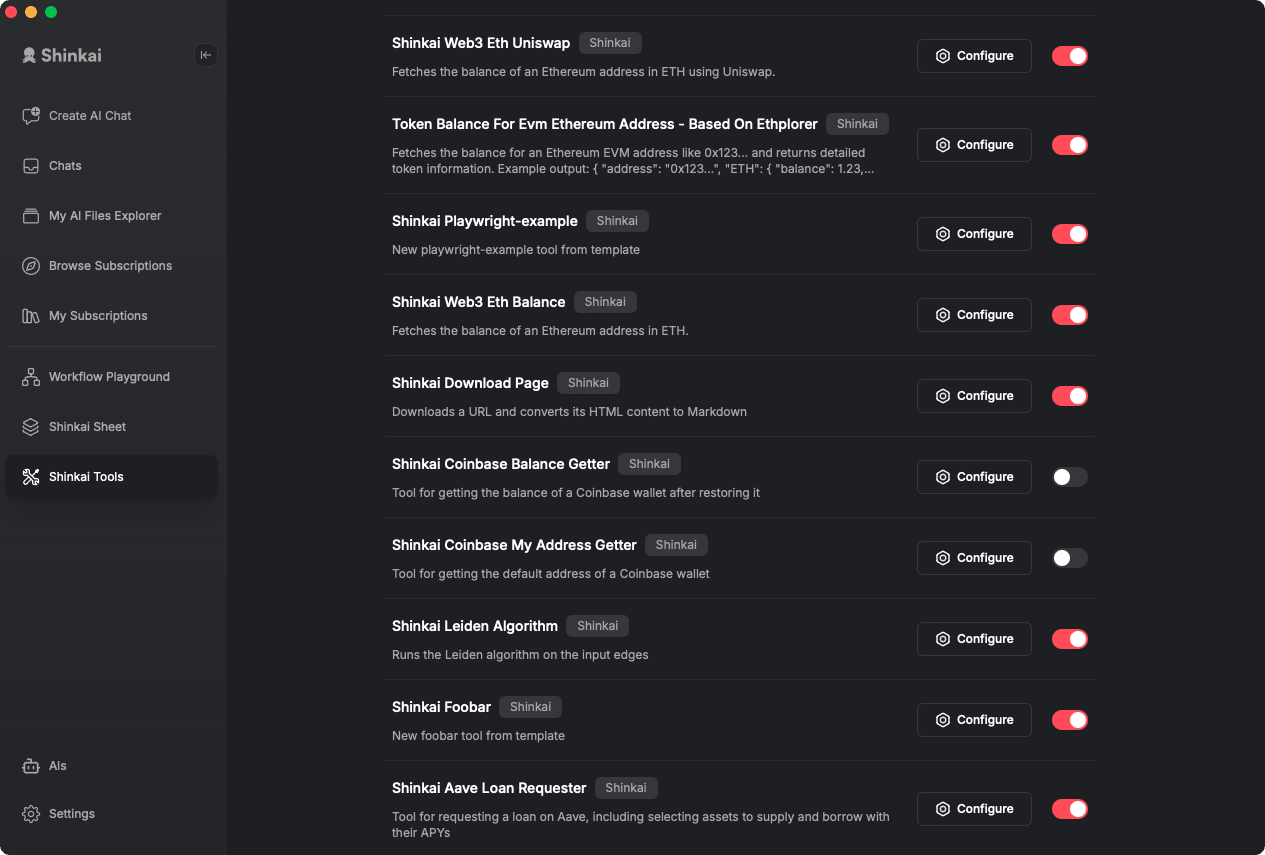Click the Shinkai logo icon
This screenshot has width=1265, height=855.
click(x=30, y=55)
